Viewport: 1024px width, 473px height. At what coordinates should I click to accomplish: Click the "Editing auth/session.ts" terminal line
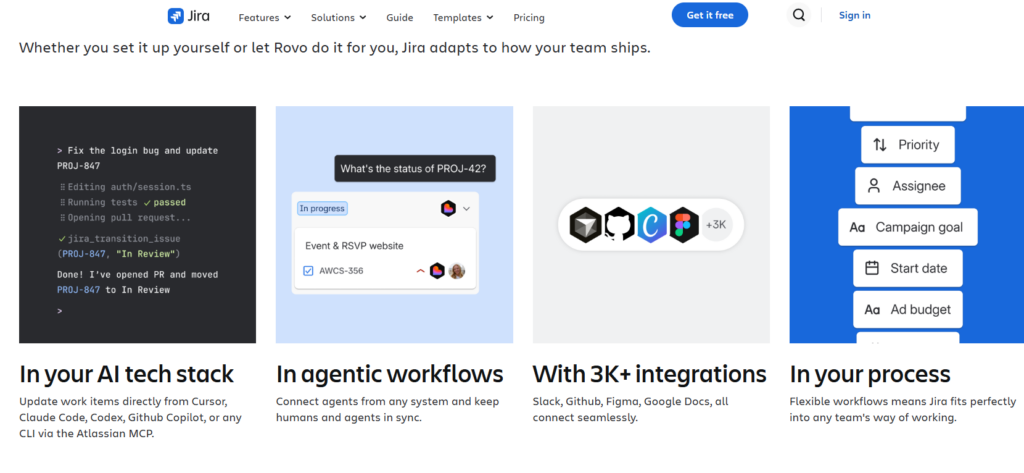pos(125,187)
